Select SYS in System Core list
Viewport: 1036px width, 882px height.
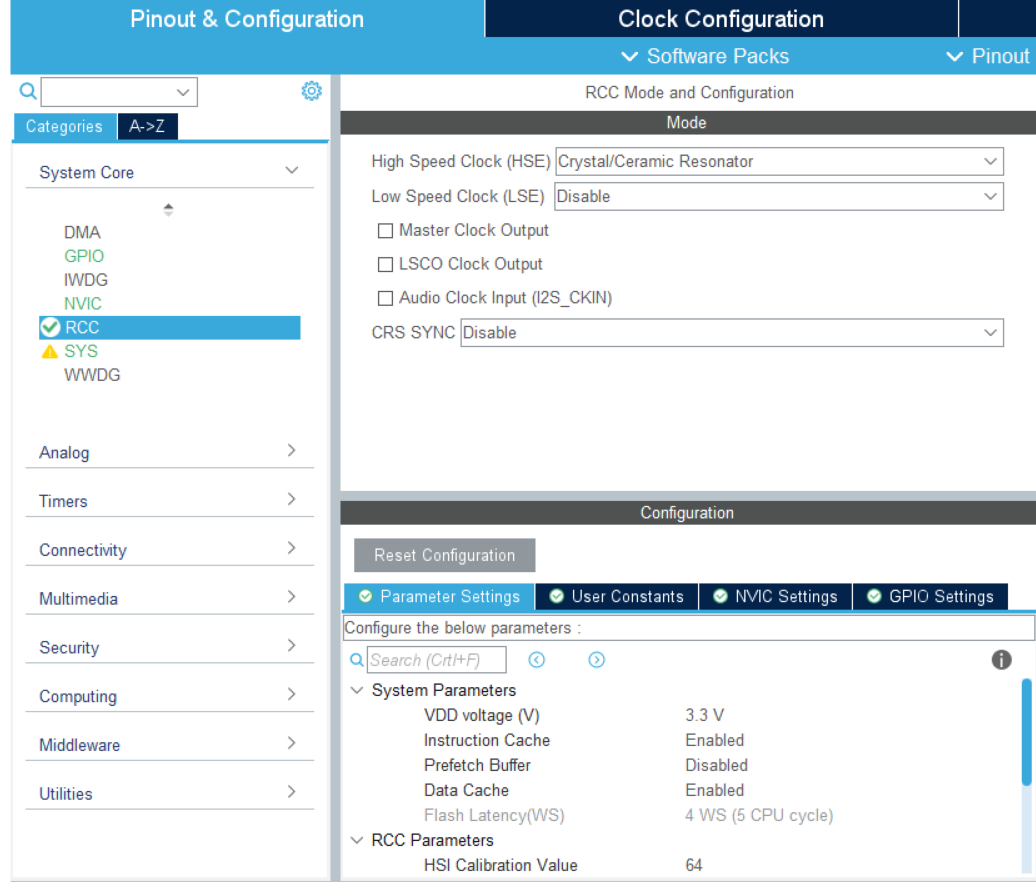81,351
